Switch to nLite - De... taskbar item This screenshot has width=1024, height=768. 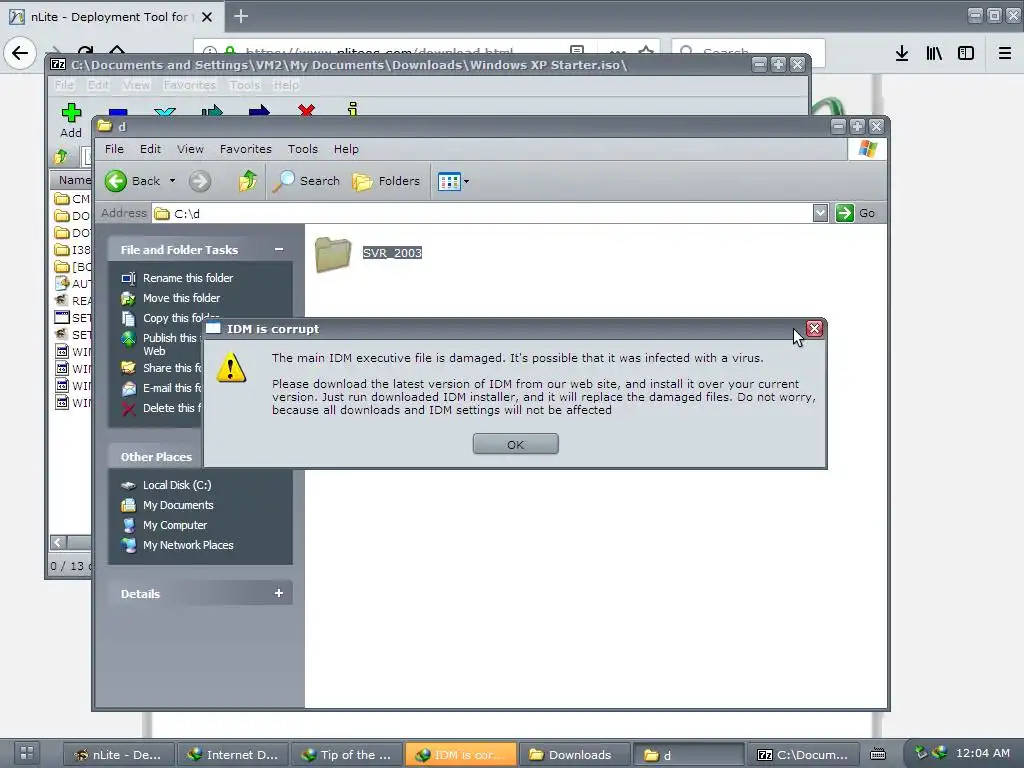119,755
